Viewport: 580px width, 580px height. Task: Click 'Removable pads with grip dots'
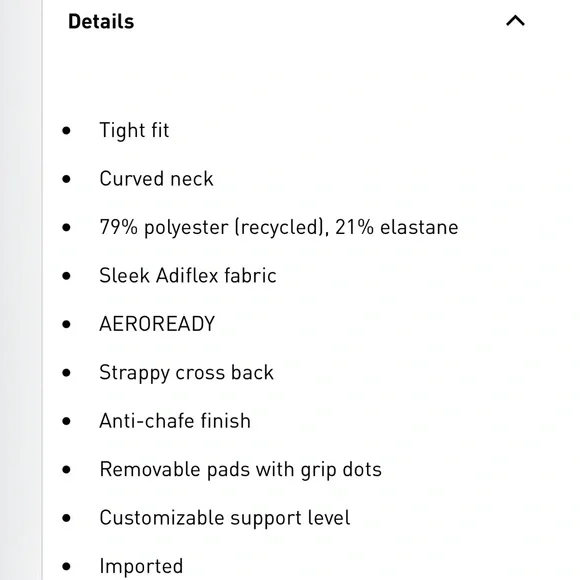[240, 470]
